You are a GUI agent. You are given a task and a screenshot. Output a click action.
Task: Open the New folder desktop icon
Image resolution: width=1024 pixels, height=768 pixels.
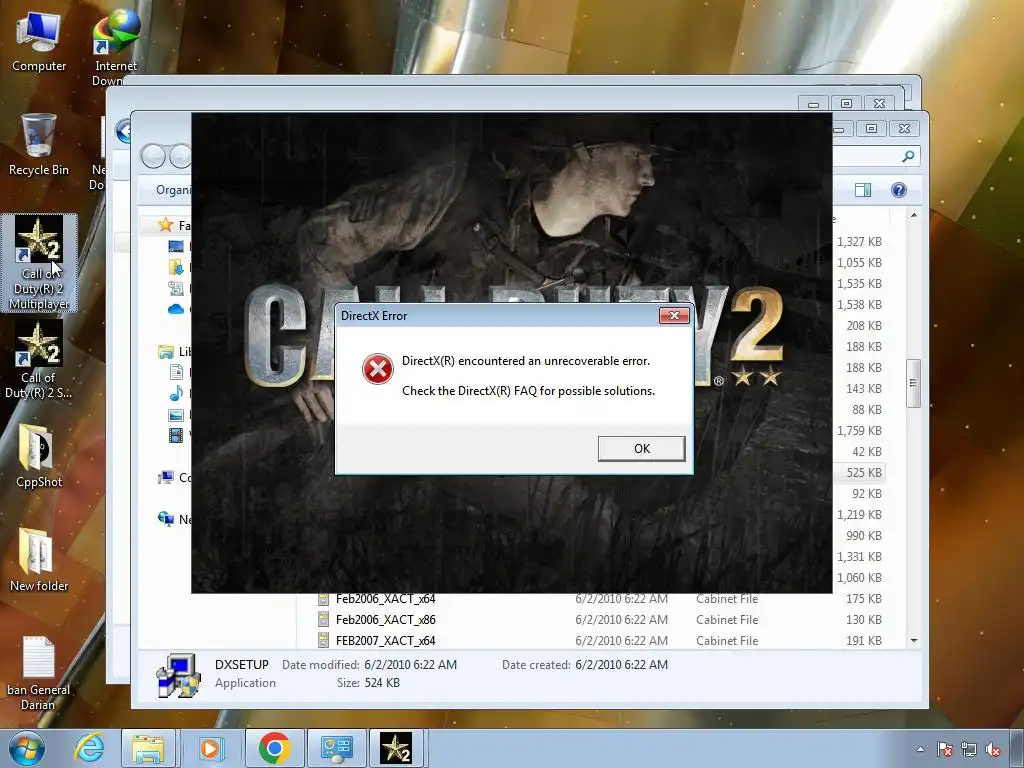39,560
